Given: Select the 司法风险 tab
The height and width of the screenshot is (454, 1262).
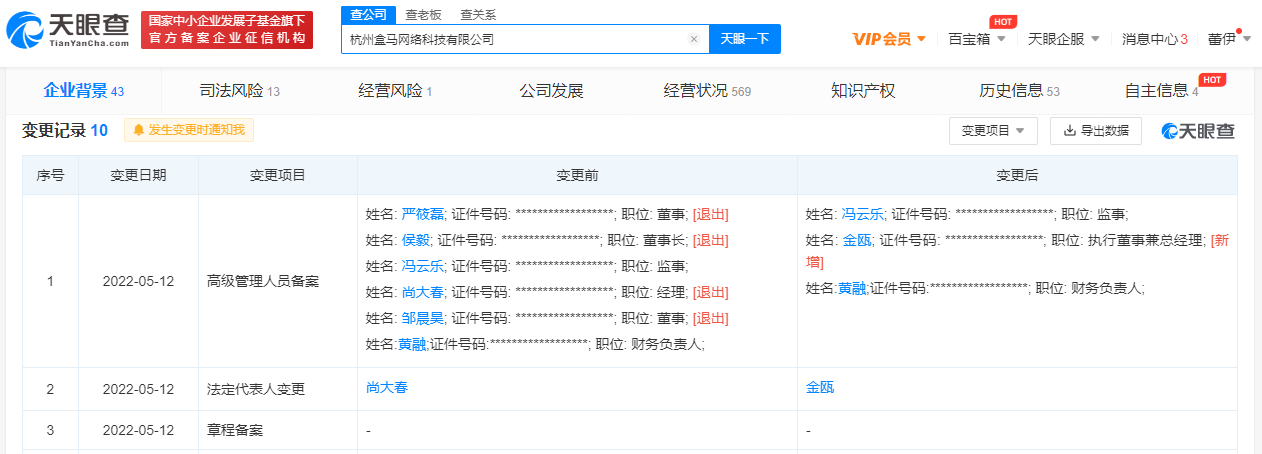Looking at the screenshot, I should [240, 91].
